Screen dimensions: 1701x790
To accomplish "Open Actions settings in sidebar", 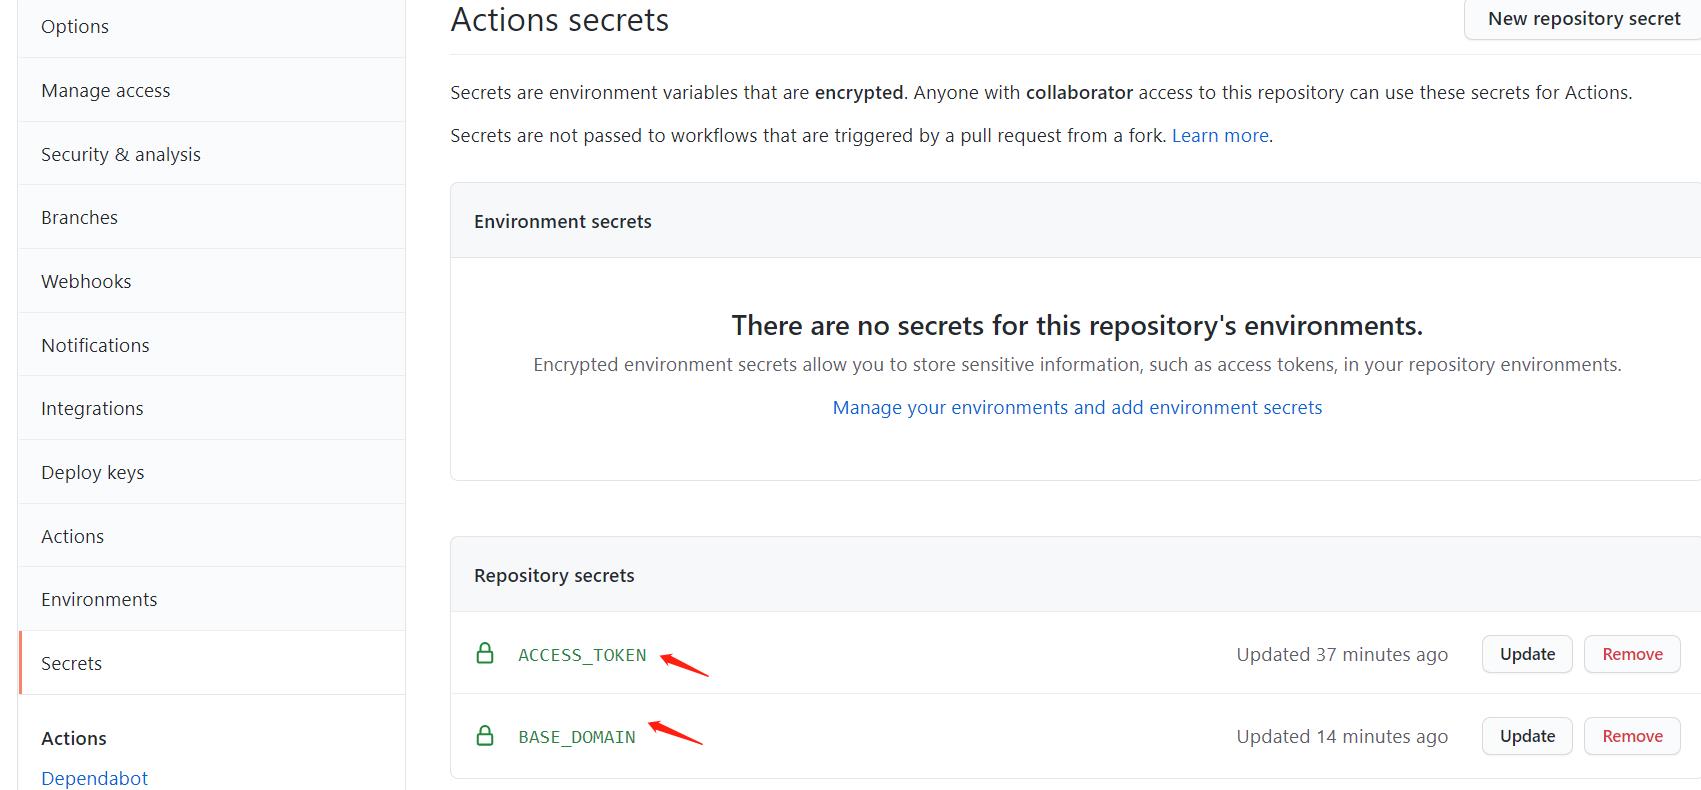I will [73, 536].
